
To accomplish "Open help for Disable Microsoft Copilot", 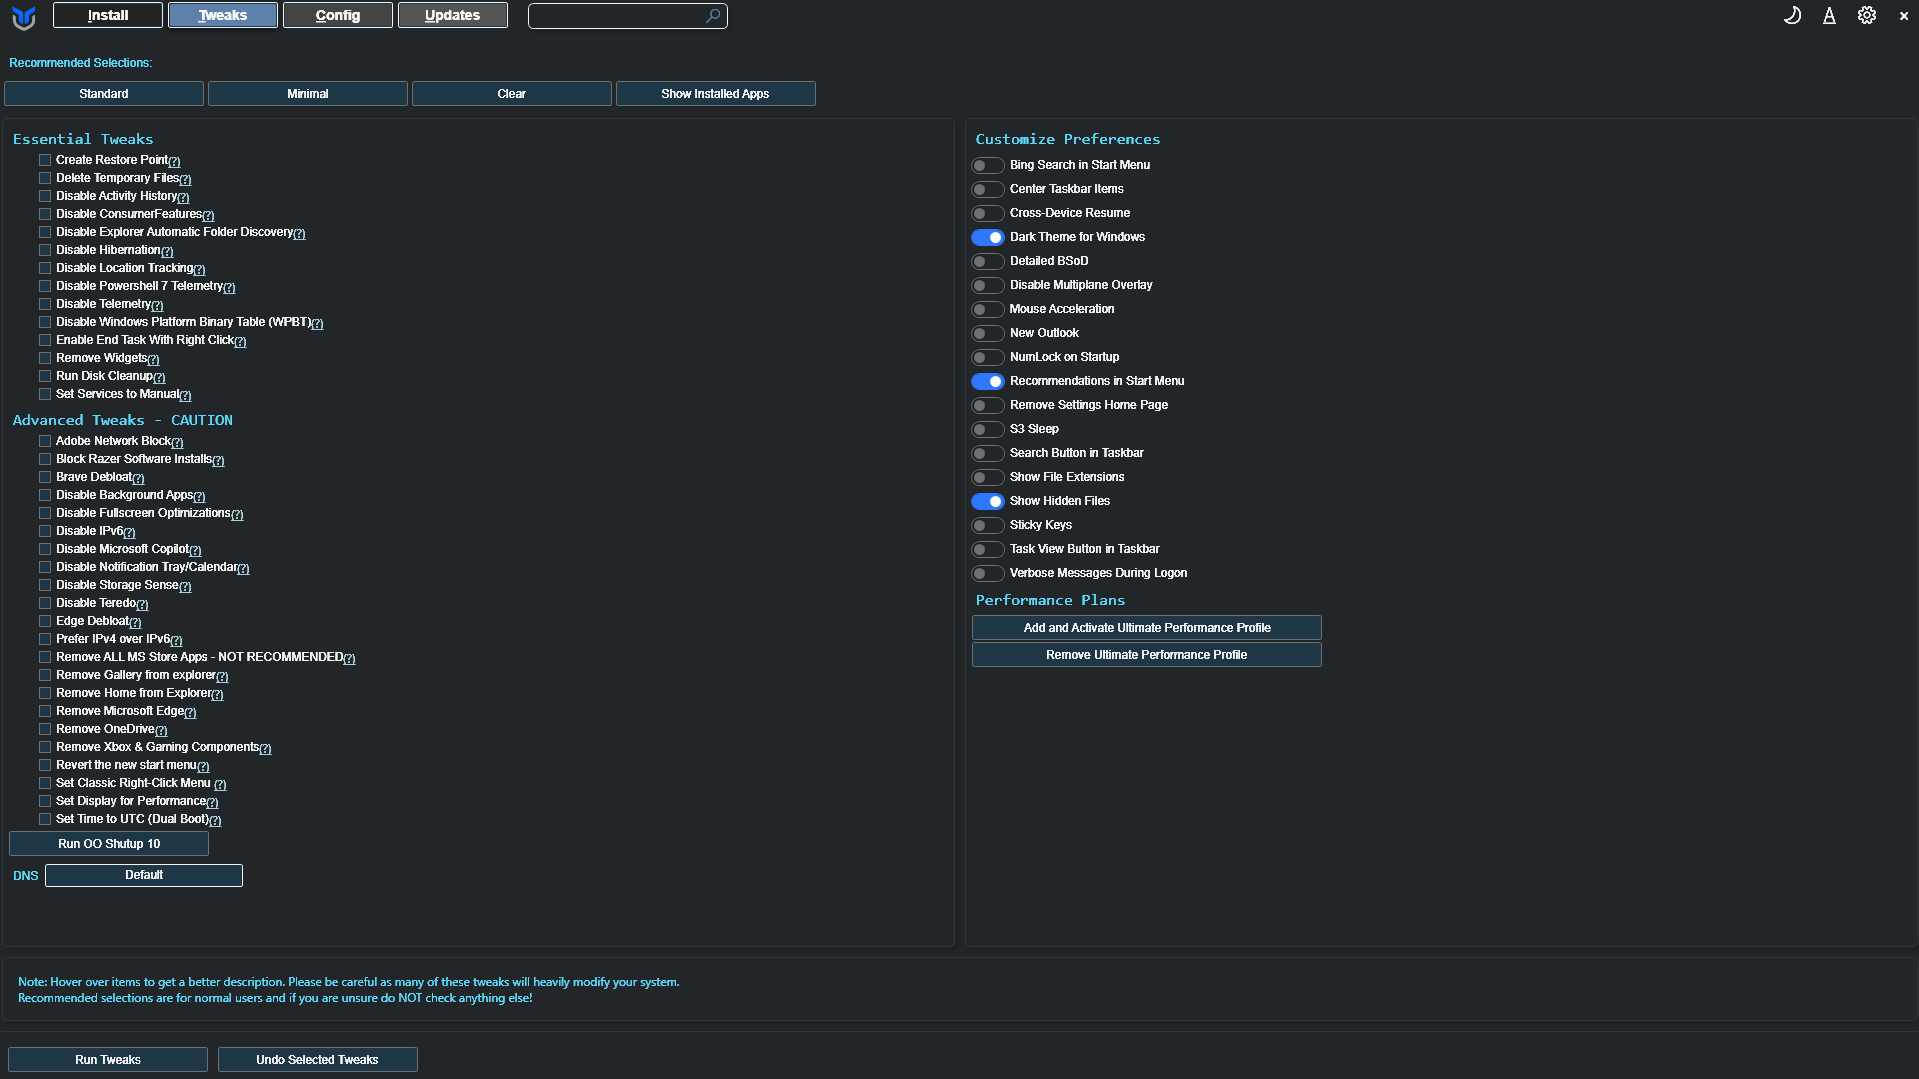I will 195,550.
